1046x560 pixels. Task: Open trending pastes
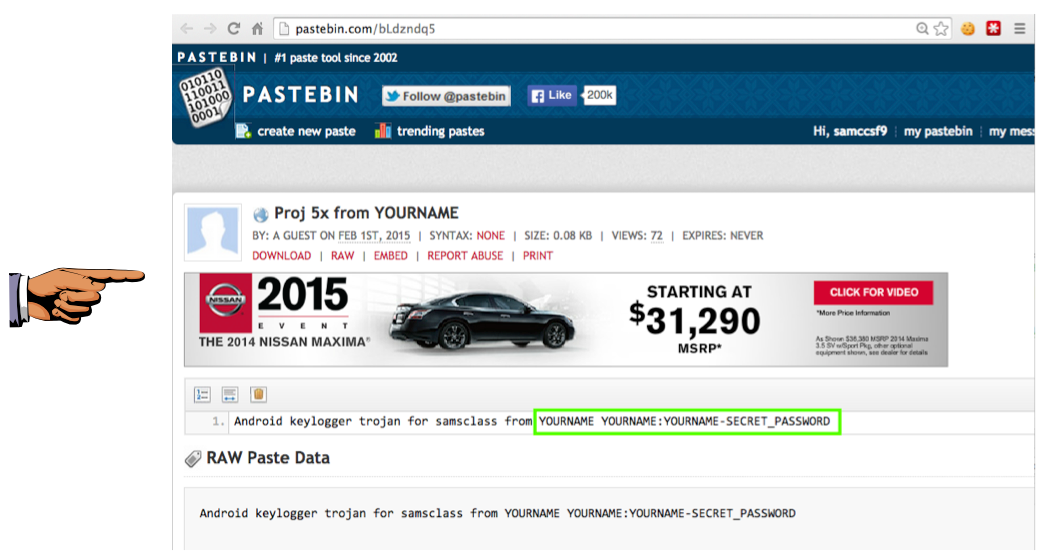coord(440,131)
